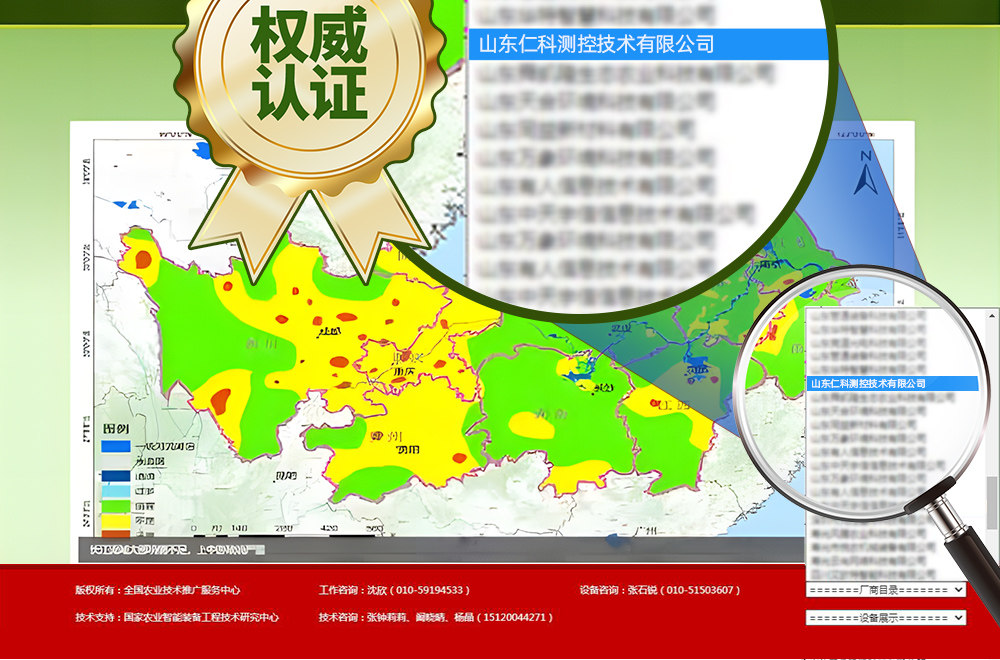The image size is (1000, 660).
Task: Click the 版权所有 全国农业技术推广服务中心 text
Action: (158, 590)
